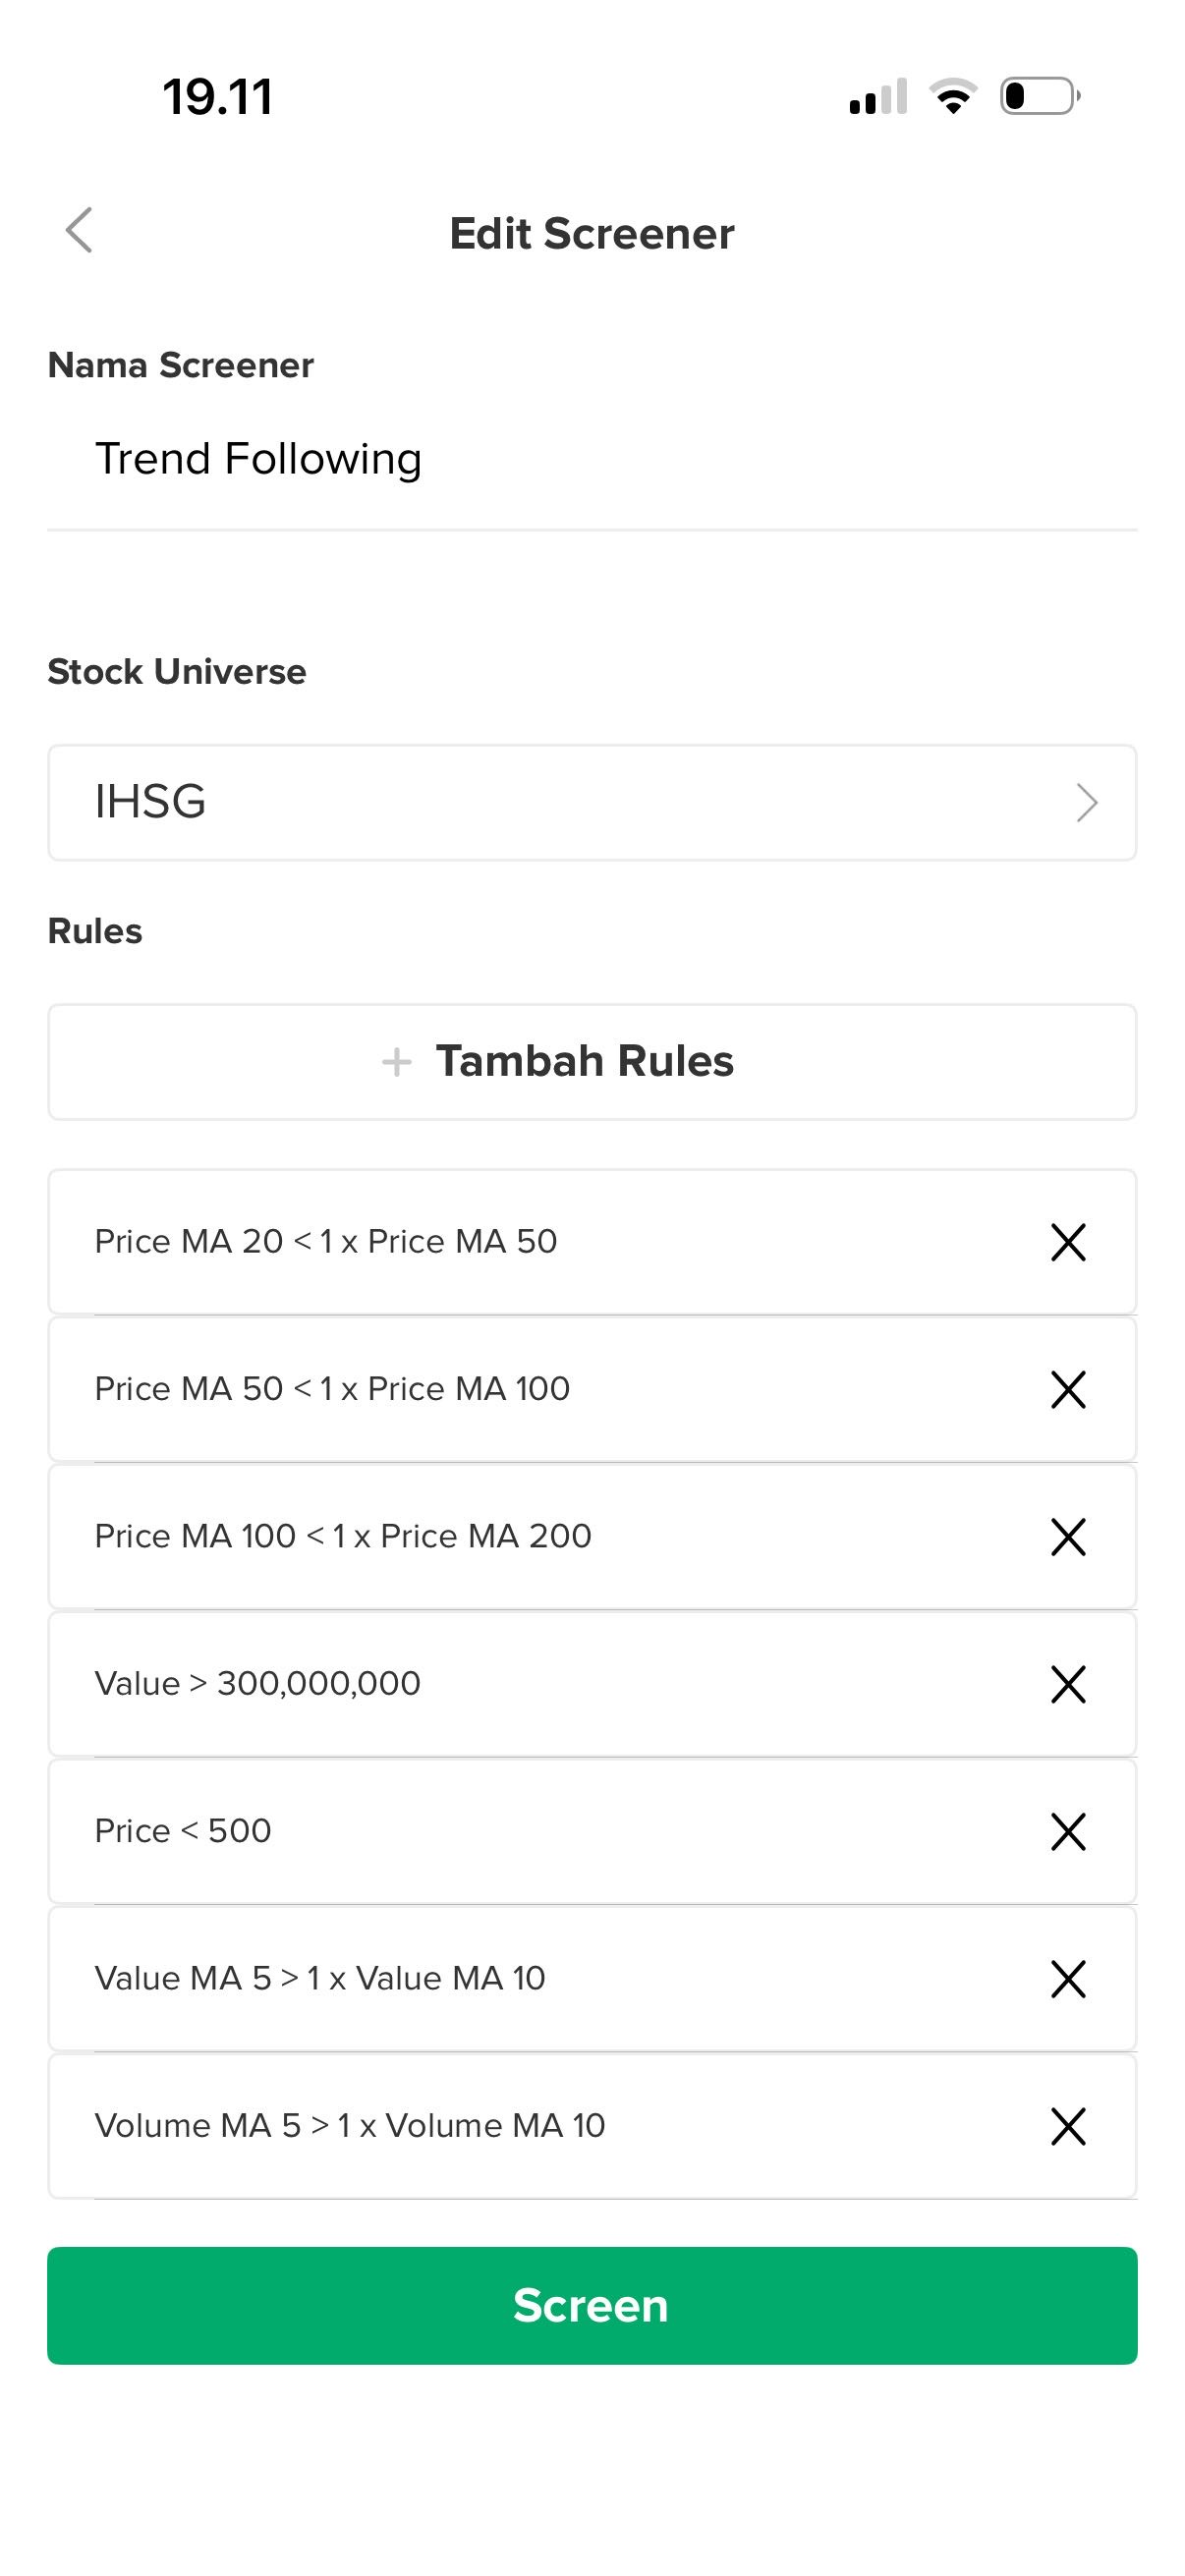
Task: Select the Volume MA 5 > Volume MA 10 text
Action: click(x=350, y=2126)
